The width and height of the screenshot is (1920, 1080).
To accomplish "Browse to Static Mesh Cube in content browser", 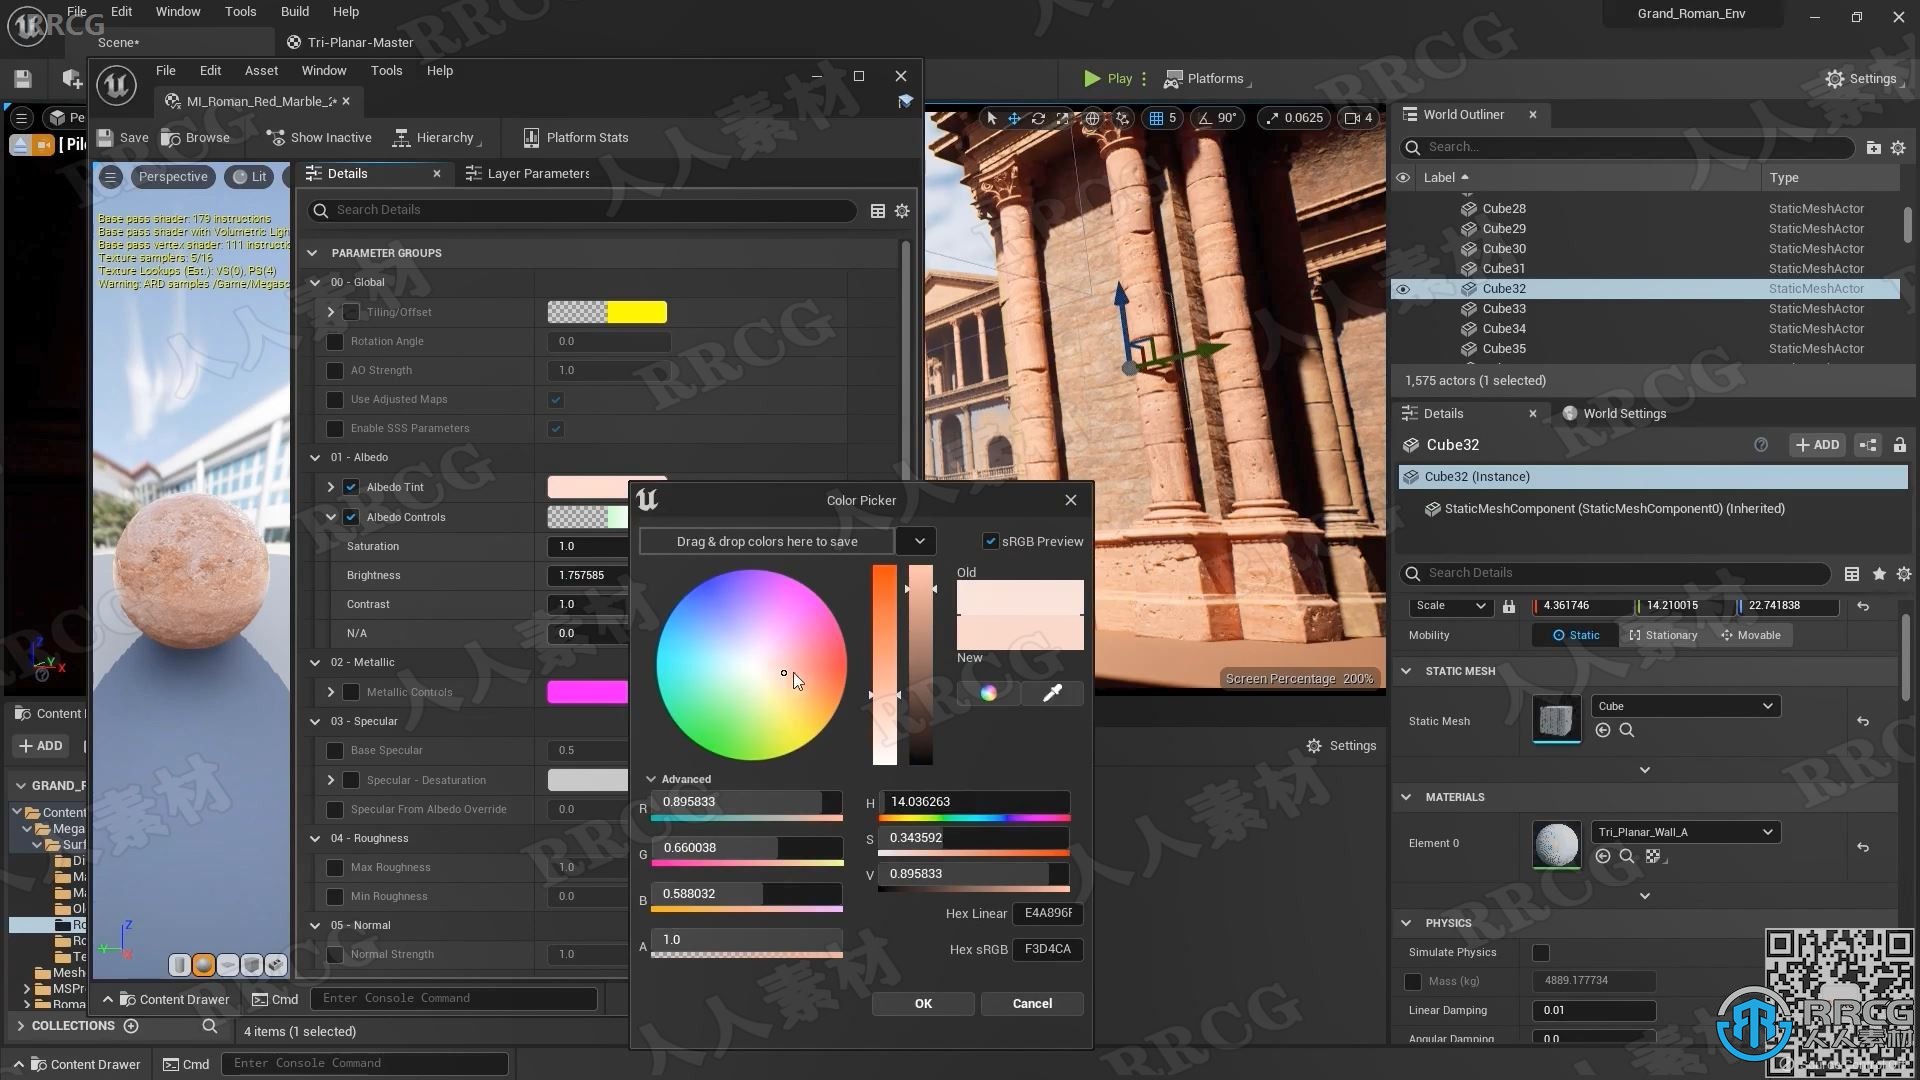I will tap(1627, 731).
